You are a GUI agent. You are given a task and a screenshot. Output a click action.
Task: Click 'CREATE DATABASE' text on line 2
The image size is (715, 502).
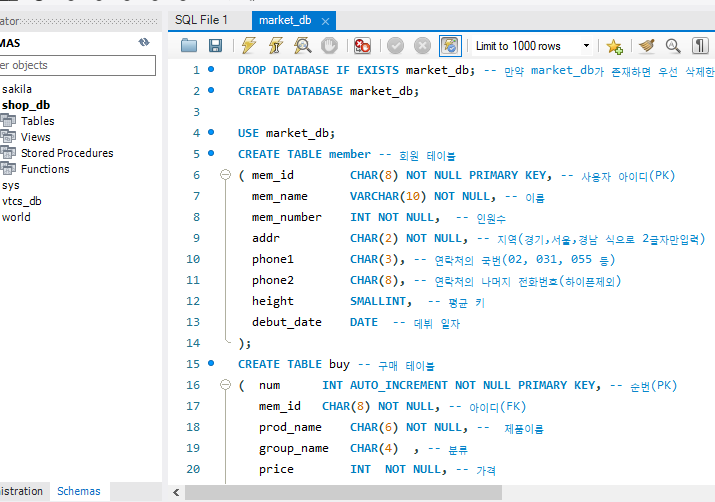coord(290,91)
